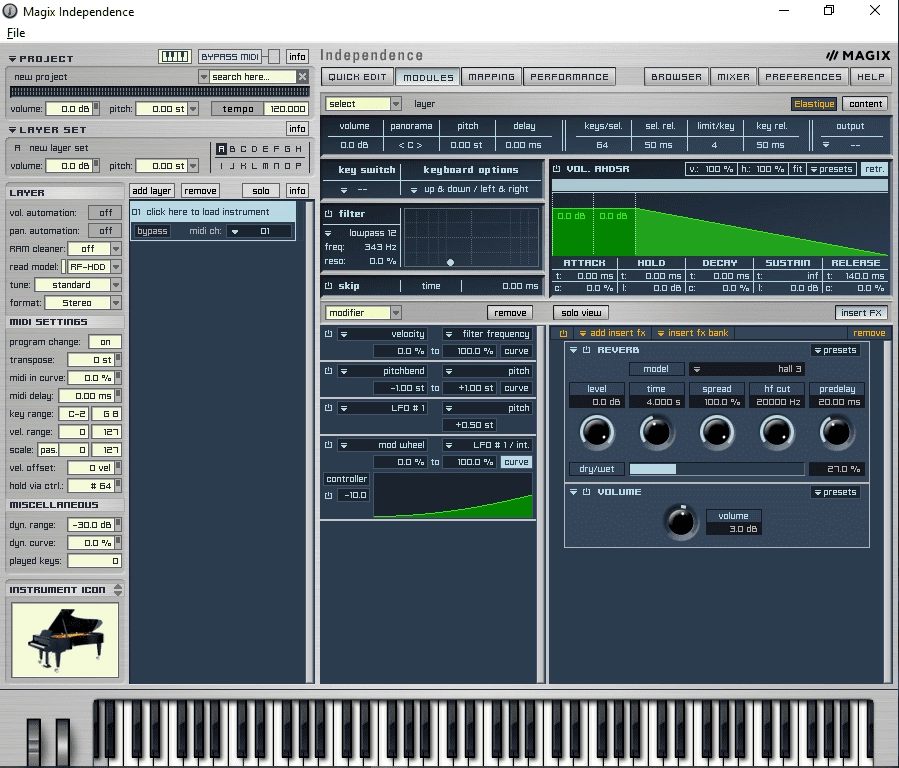Open the read model RF-HDD dropdown
This screenshot has width=899, height=768.
click(116, 267)
